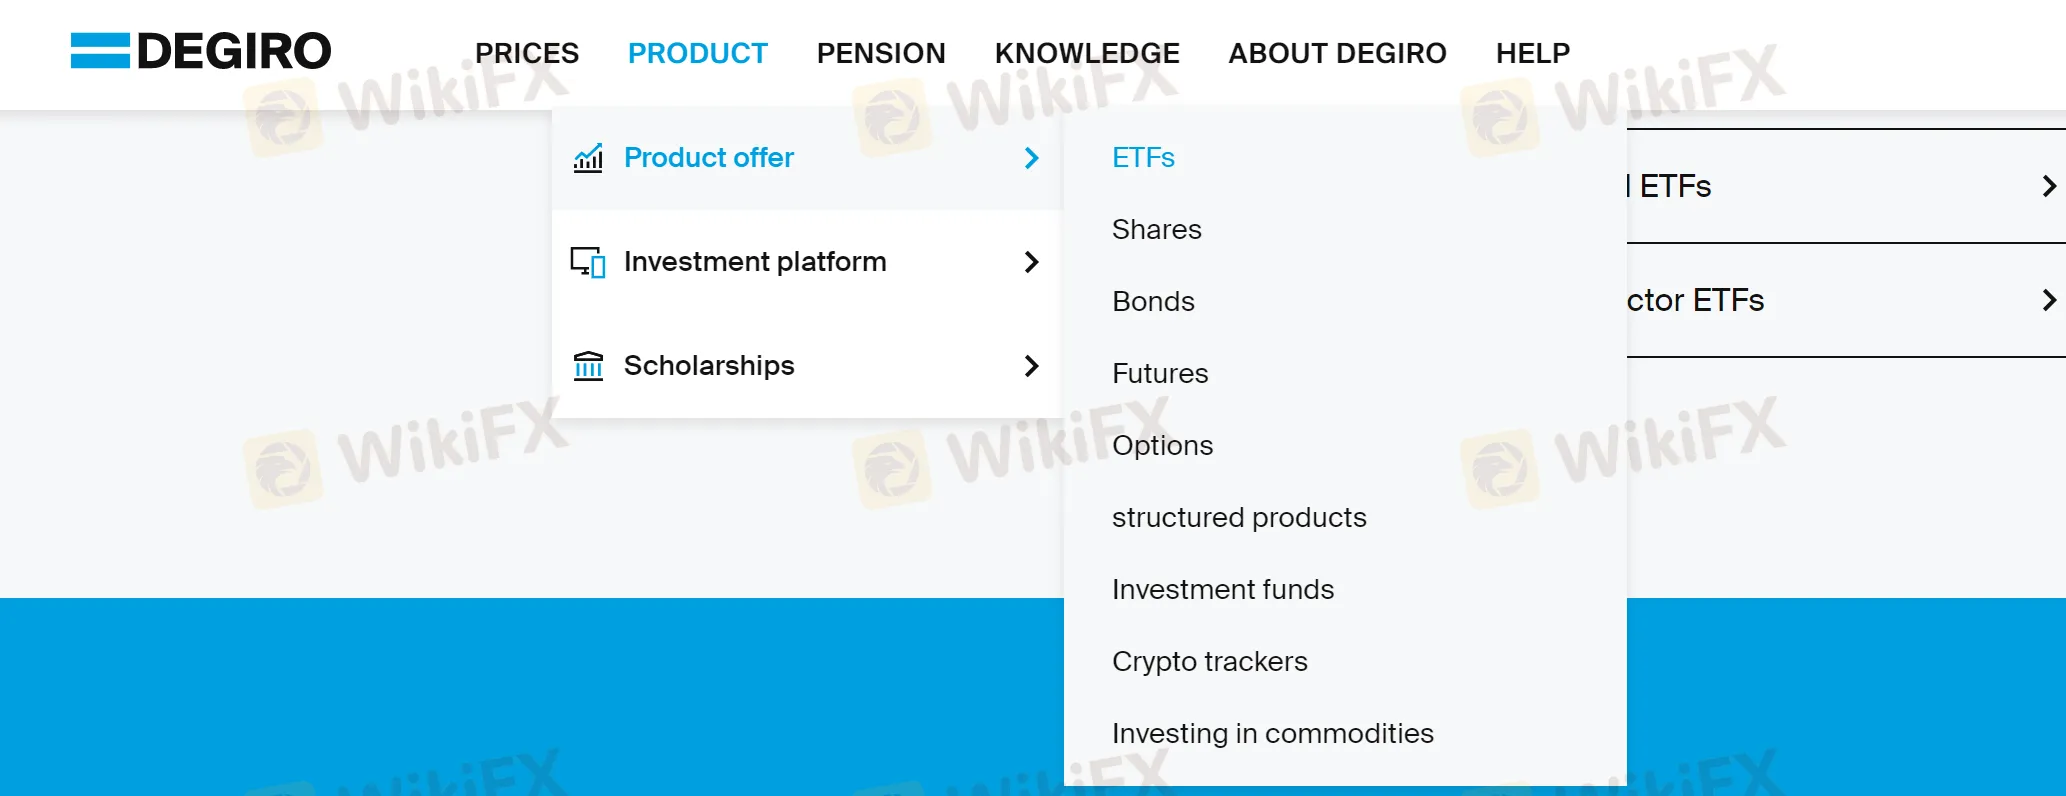Expand the Product offer submenu arrow
The height and width of the screenshot is (796, 2066).
tap(1032, 158)
